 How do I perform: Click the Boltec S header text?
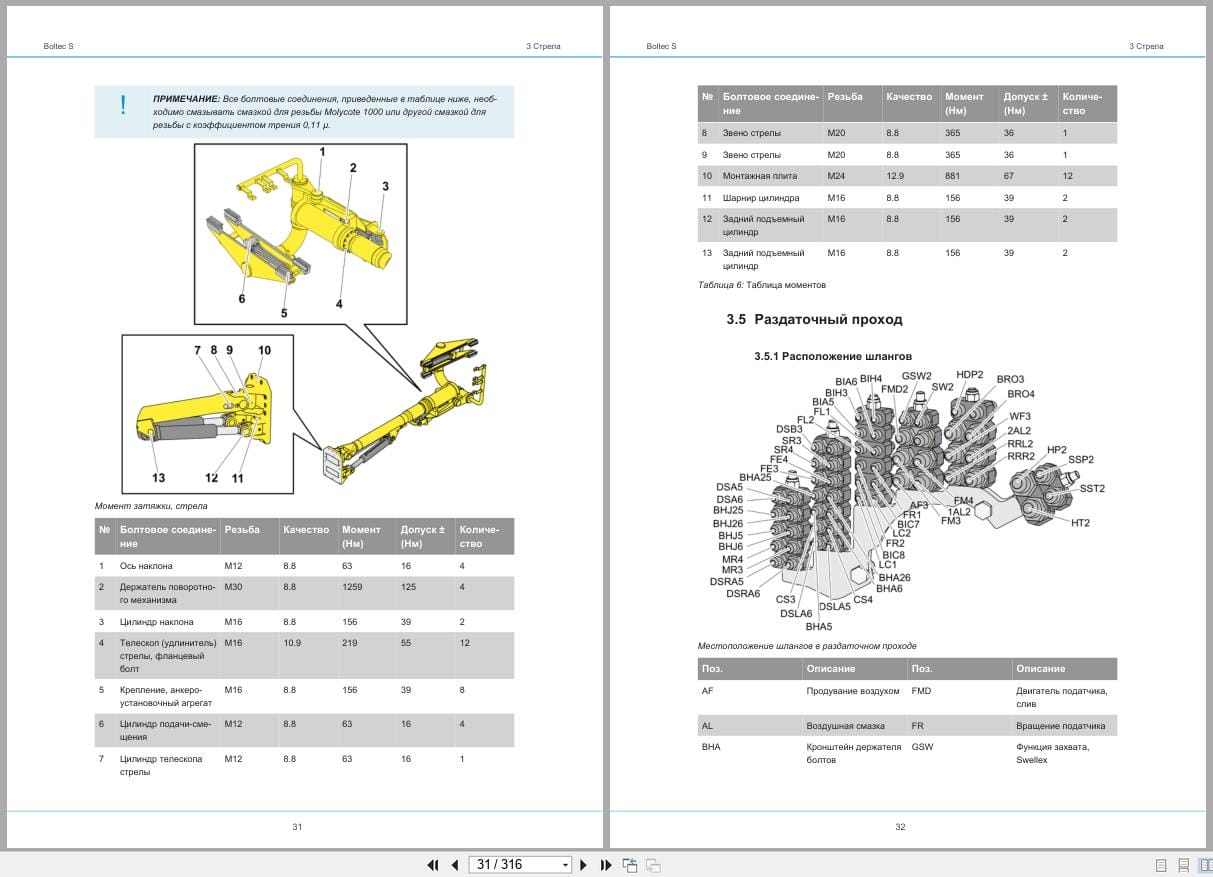[x=58, y=46]
